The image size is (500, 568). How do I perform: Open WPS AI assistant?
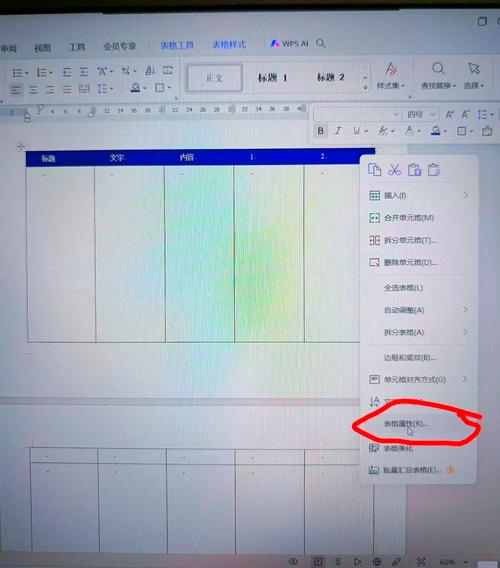[x=289, y=44]
